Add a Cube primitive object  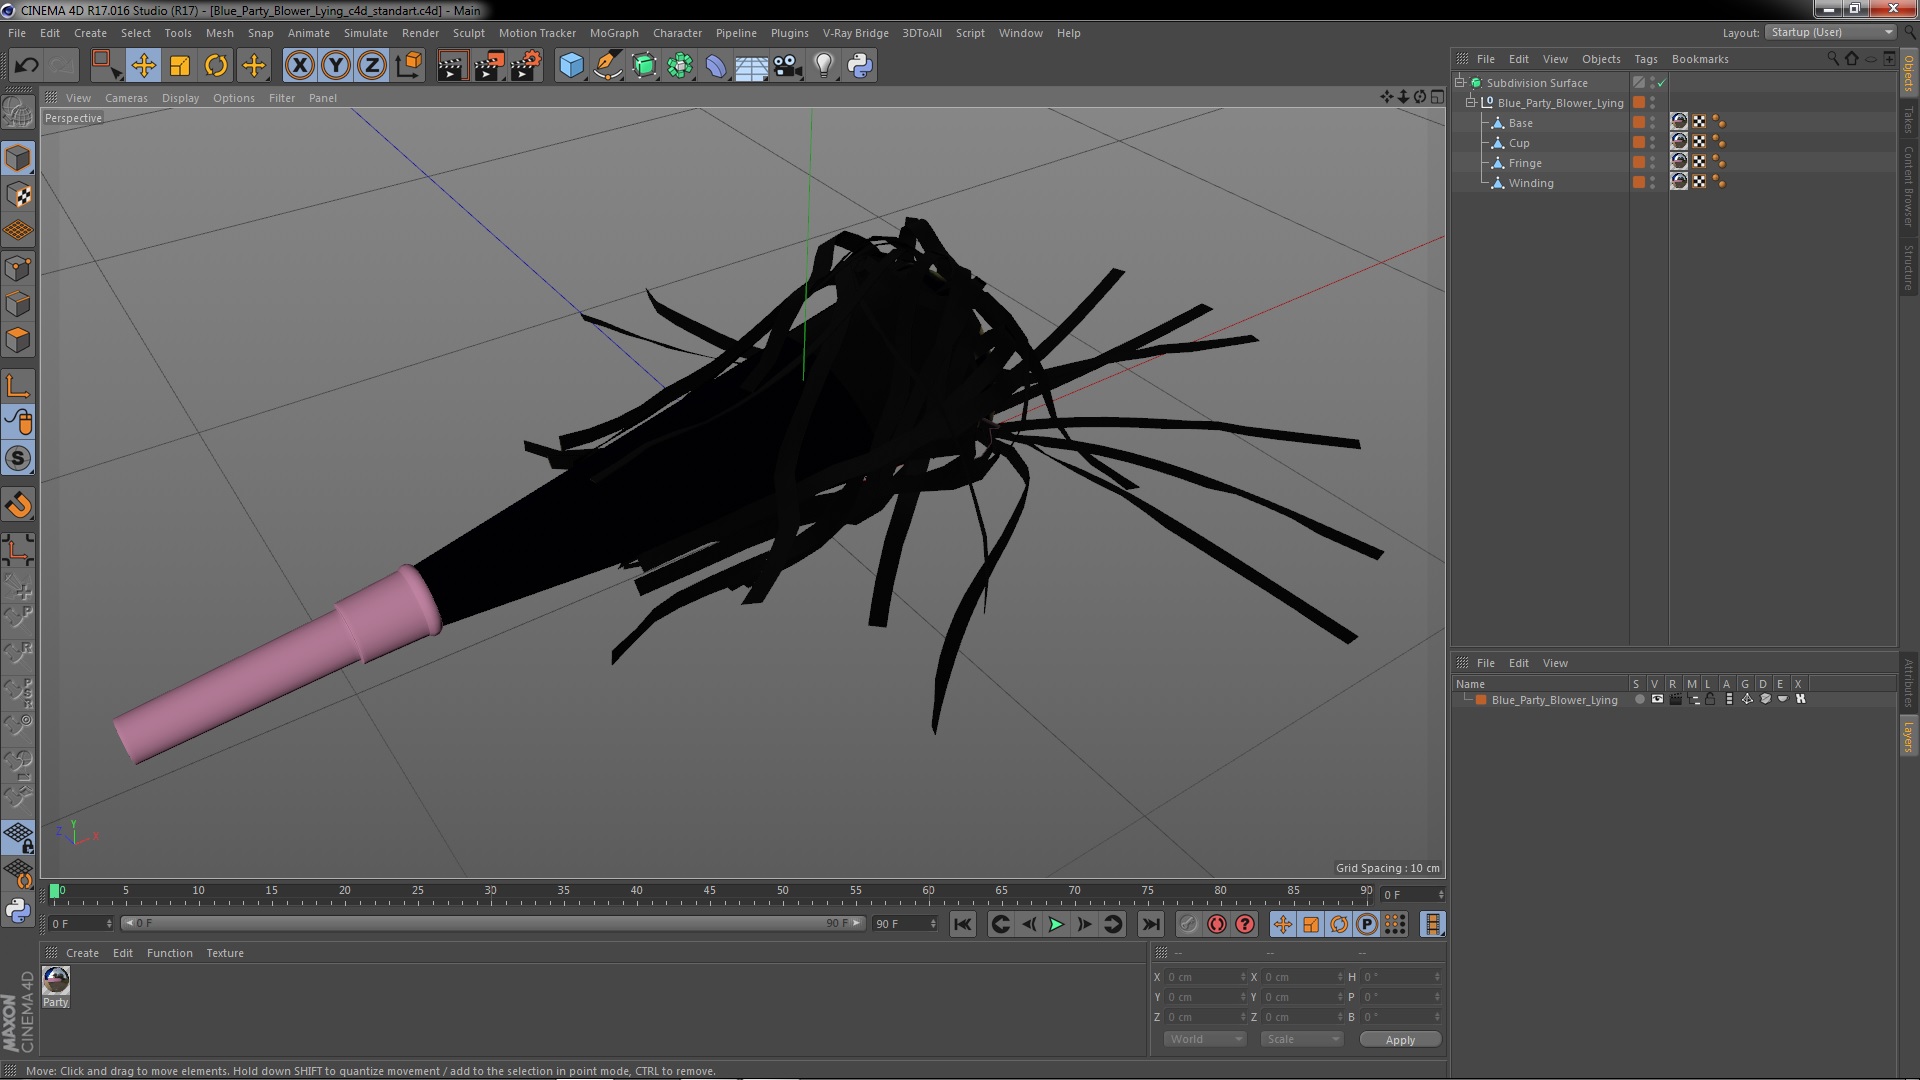pos(571,66)
